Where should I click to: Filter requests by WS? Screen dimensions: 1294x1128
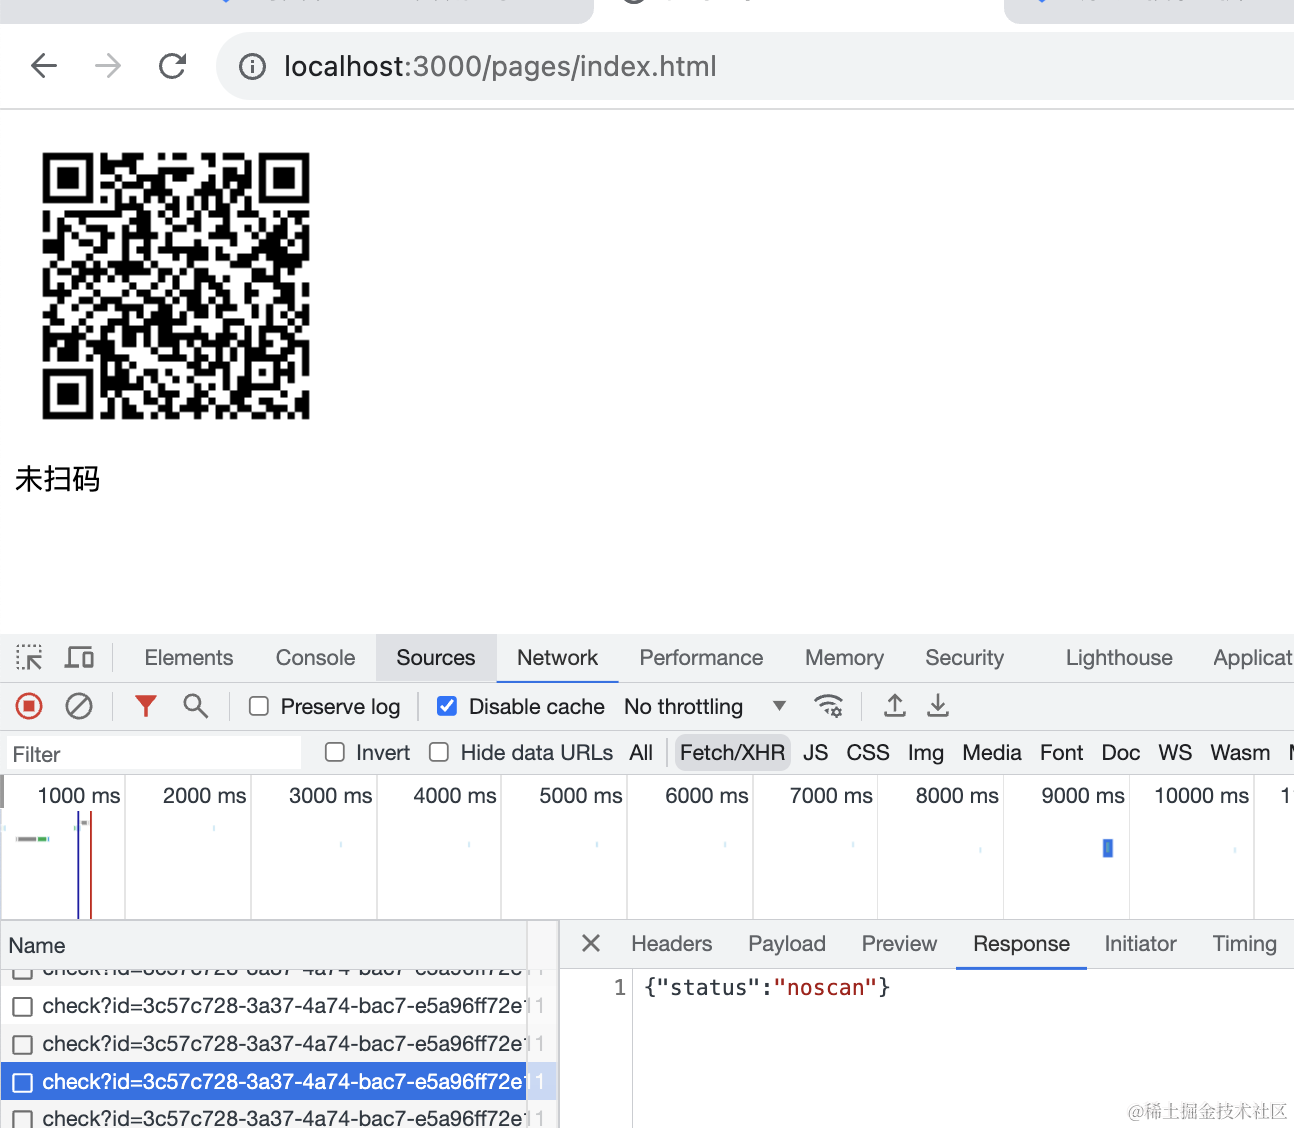click(x=1175, y=753)
